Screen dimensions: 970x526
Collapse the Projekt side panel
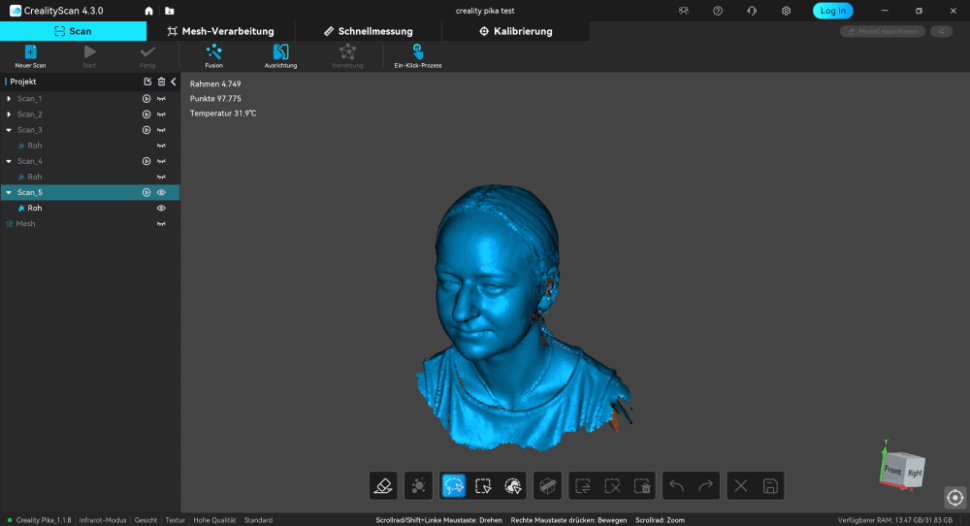pyautogui.click(x=174, y=82)
